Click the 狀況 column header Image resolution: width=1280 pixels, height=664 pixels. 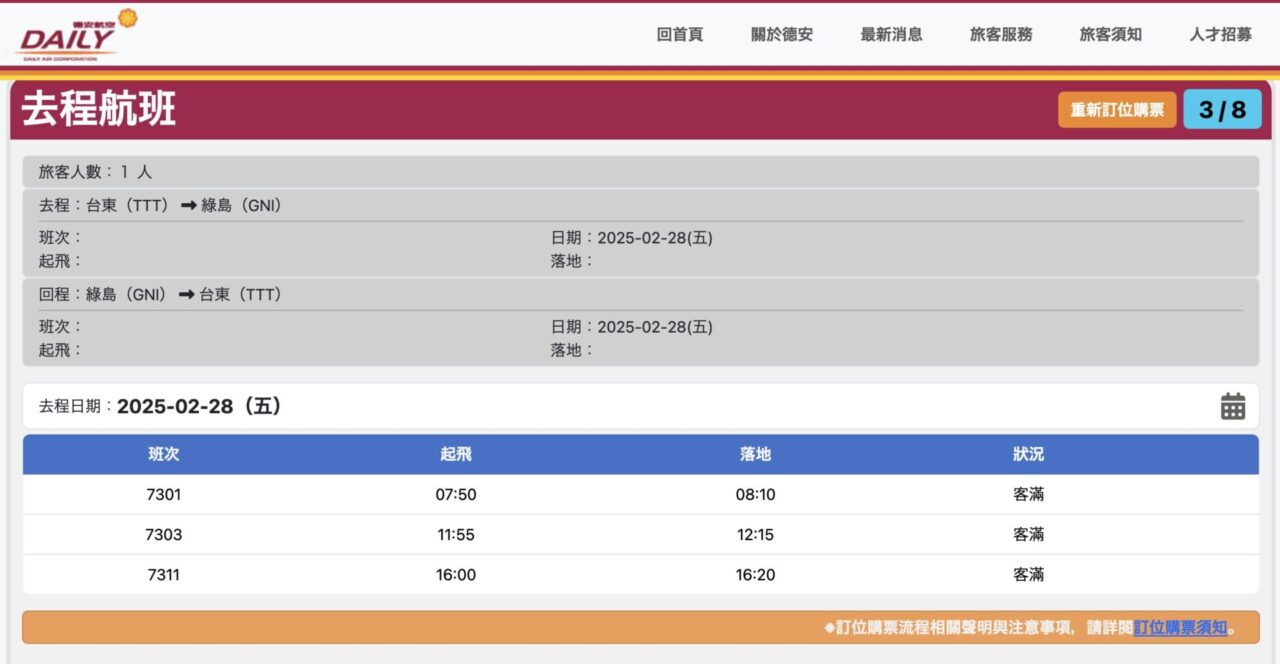tap(1028, 454)
